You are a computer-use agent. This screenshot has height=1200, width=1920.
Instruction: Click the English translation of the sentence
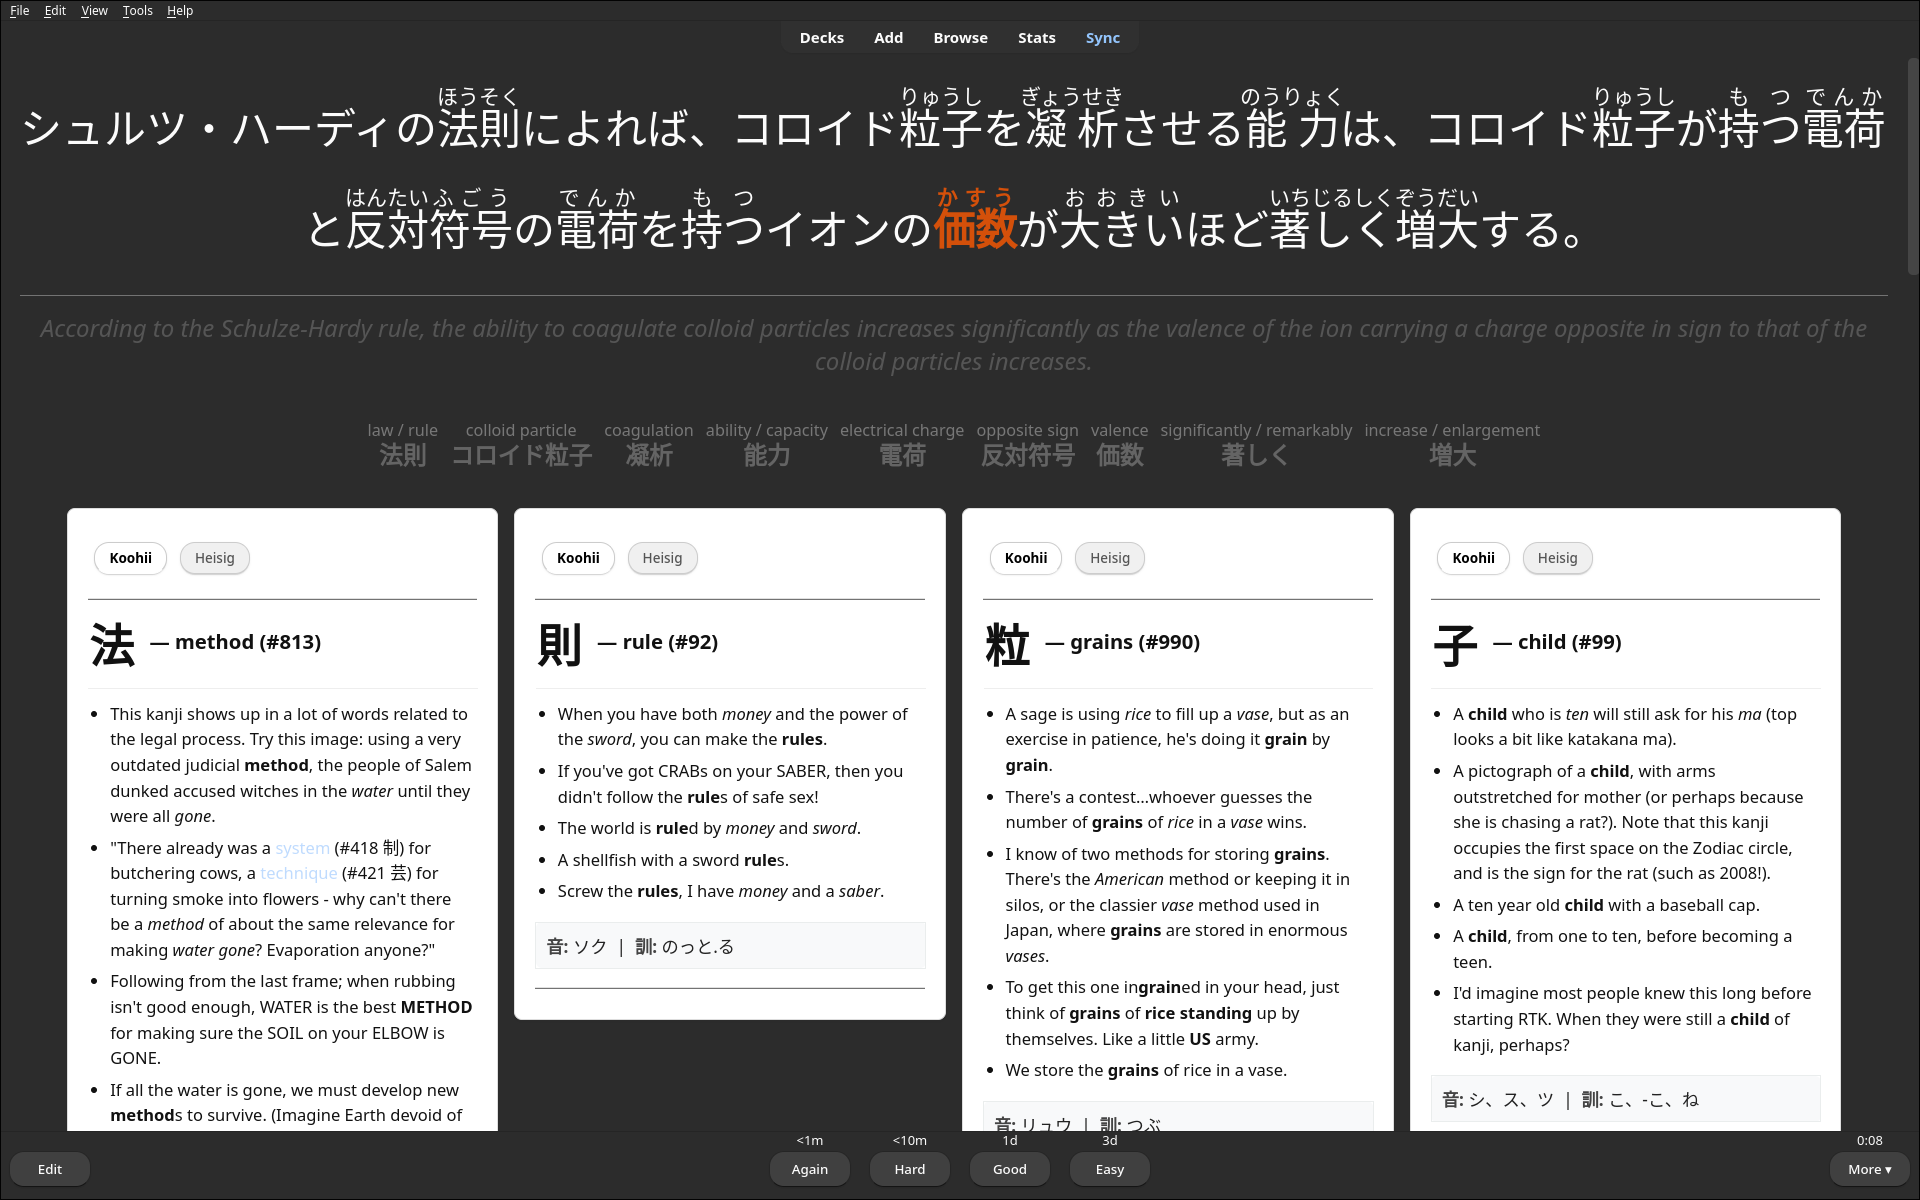[x=953, y=345]
